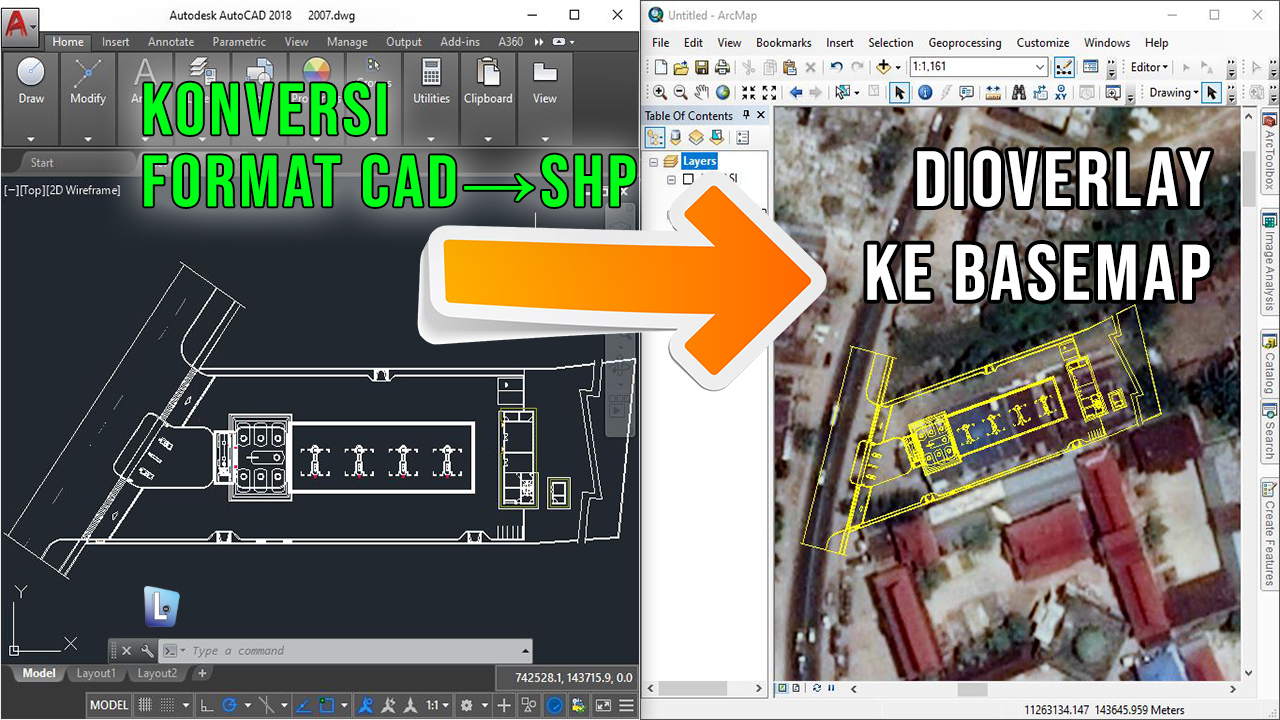Click [2D Wireframe] visual style control

click(x=83, y=190)
